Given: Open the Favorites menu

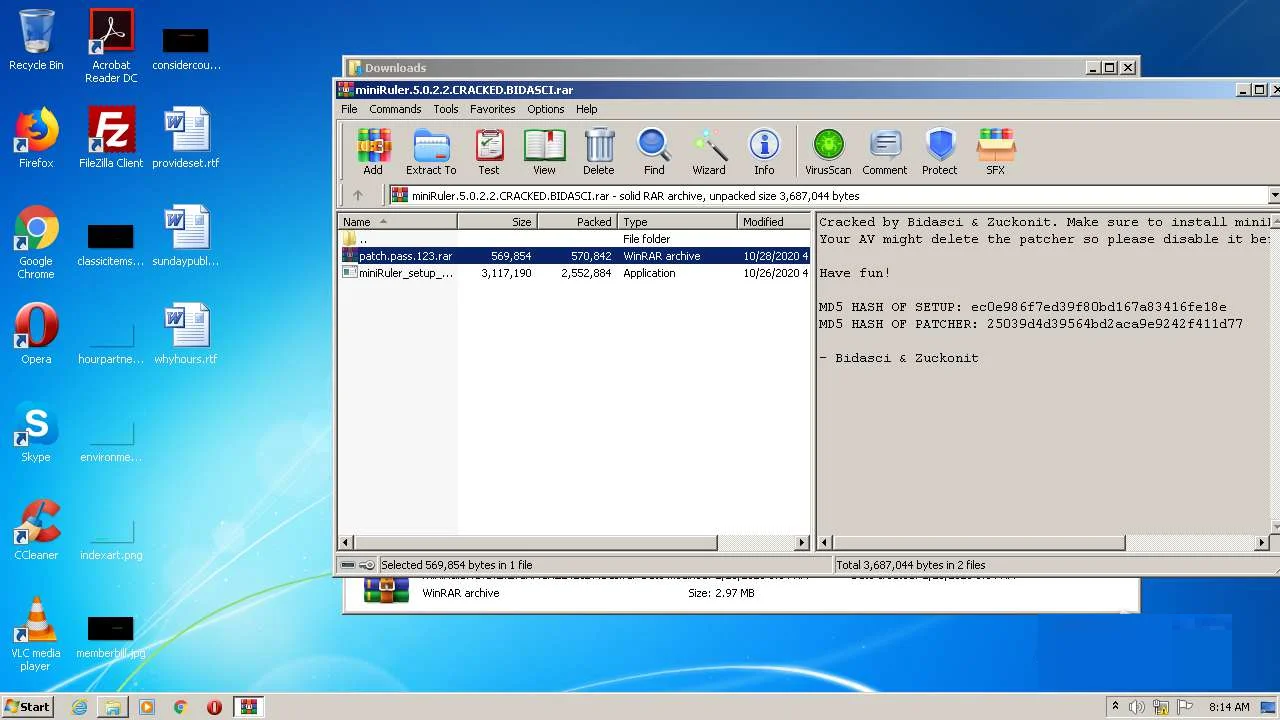Looking at the screenshot, I should click(x=492, y=109).
